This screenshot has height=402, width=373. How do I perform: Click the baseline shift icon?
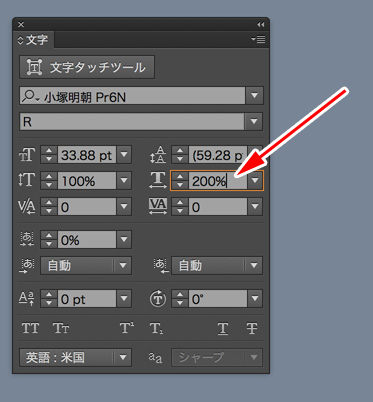coord(27,298)
